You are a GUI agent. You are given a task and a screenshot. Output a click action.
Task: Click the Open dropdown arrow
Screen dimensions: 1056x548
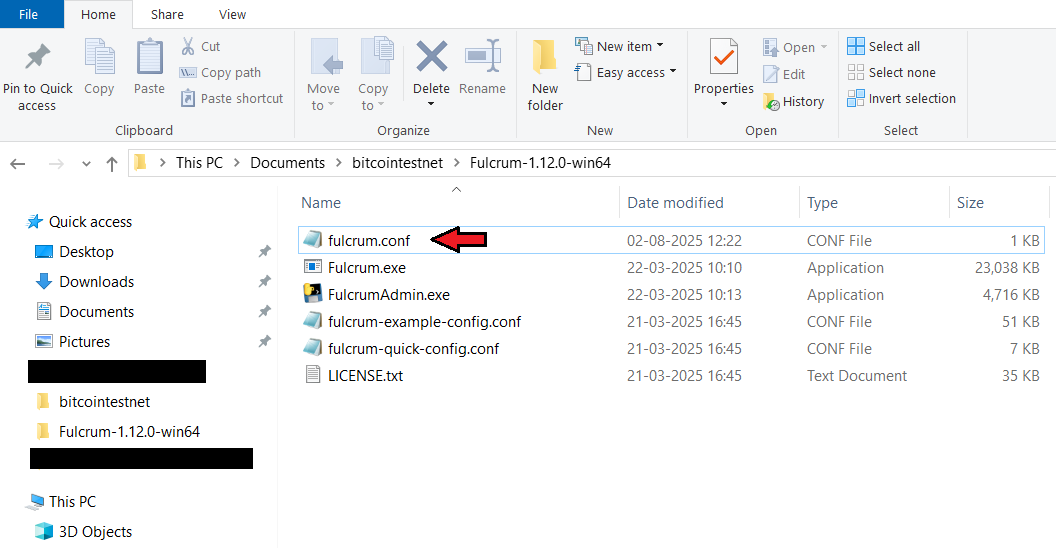coord(824,47)
